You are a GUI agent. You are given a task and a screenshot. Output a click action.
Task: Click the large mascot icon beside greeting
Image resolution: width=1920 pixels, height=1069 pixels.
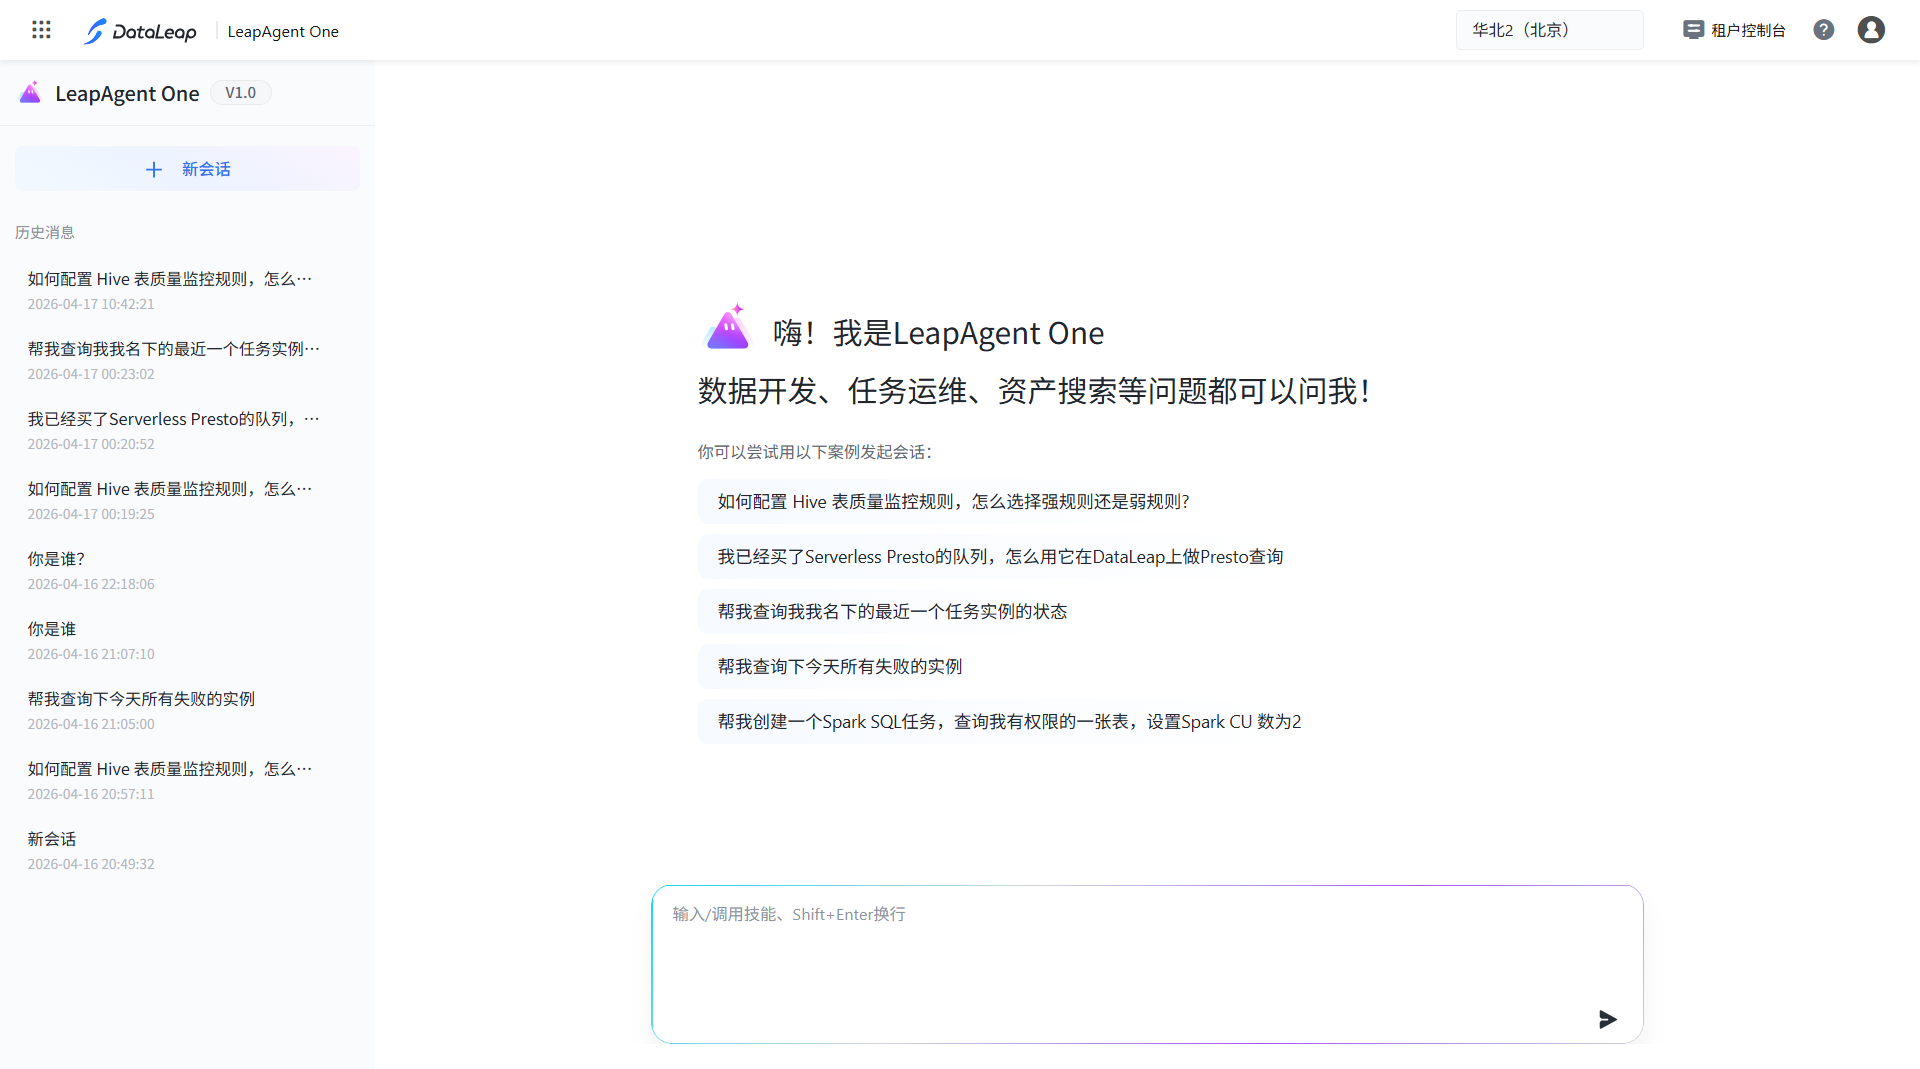pyautogui.click(x=728, y=328)
